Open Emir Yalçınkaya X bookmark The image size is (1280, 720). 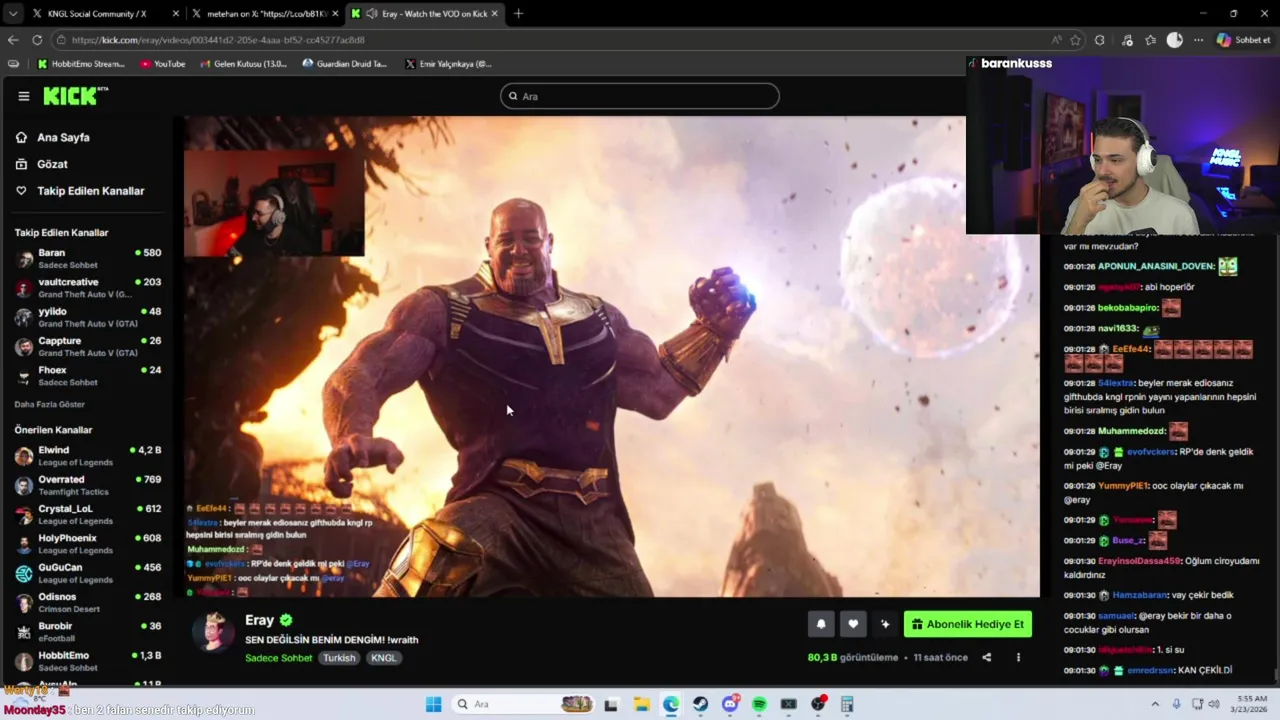448,64
